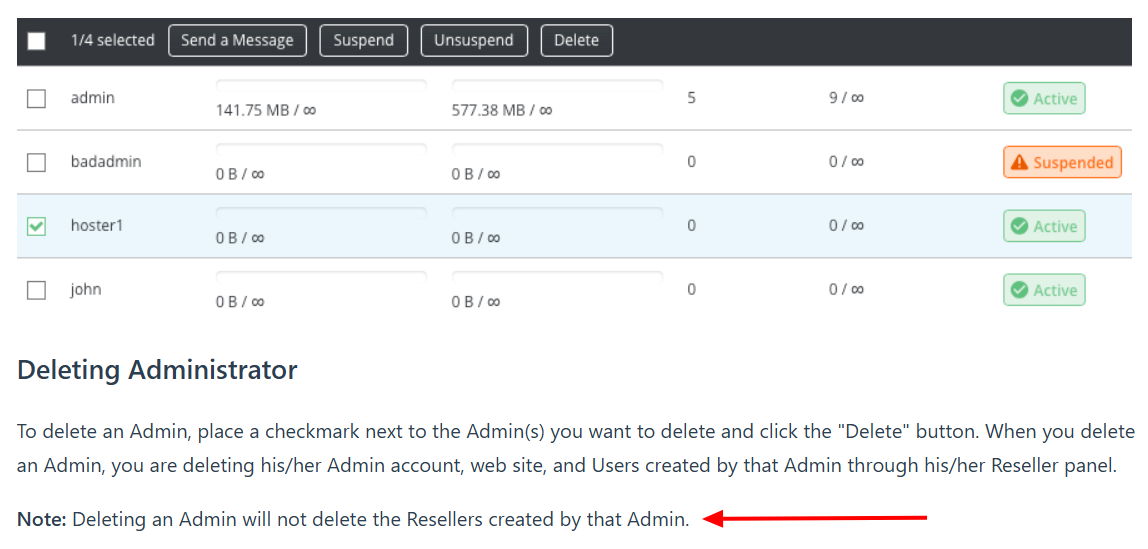Click the checkmark icon in john's Active badge
This screenshot has width=1148, height=549.
tap(1019, 291)
